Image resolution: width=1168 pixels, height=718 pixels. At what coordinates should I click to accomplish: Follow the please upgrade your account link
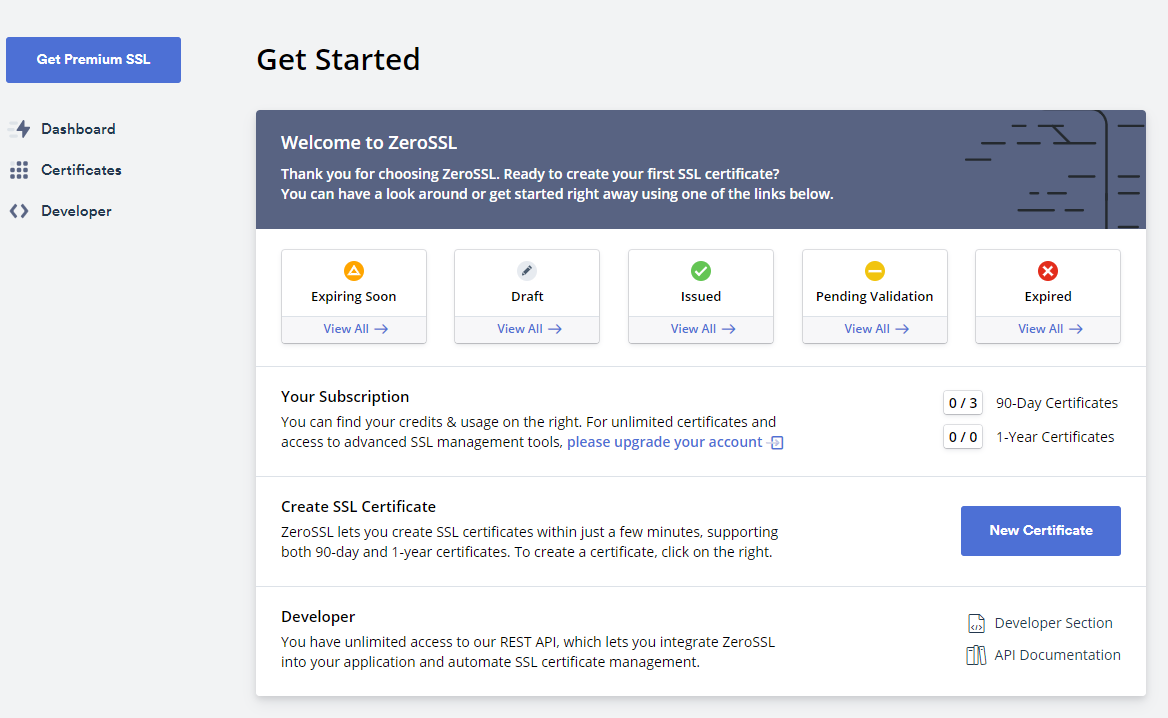(665, 442)
